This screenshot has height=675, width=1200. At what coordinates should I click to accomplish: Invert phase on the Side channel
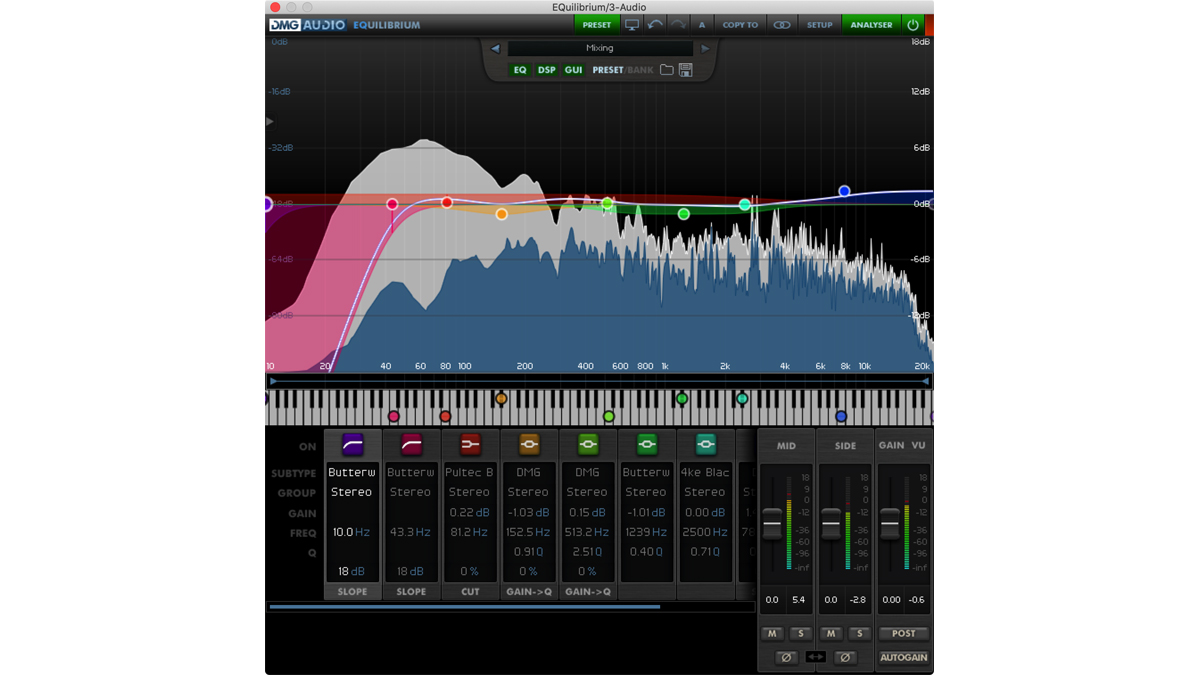pos(845,657)
